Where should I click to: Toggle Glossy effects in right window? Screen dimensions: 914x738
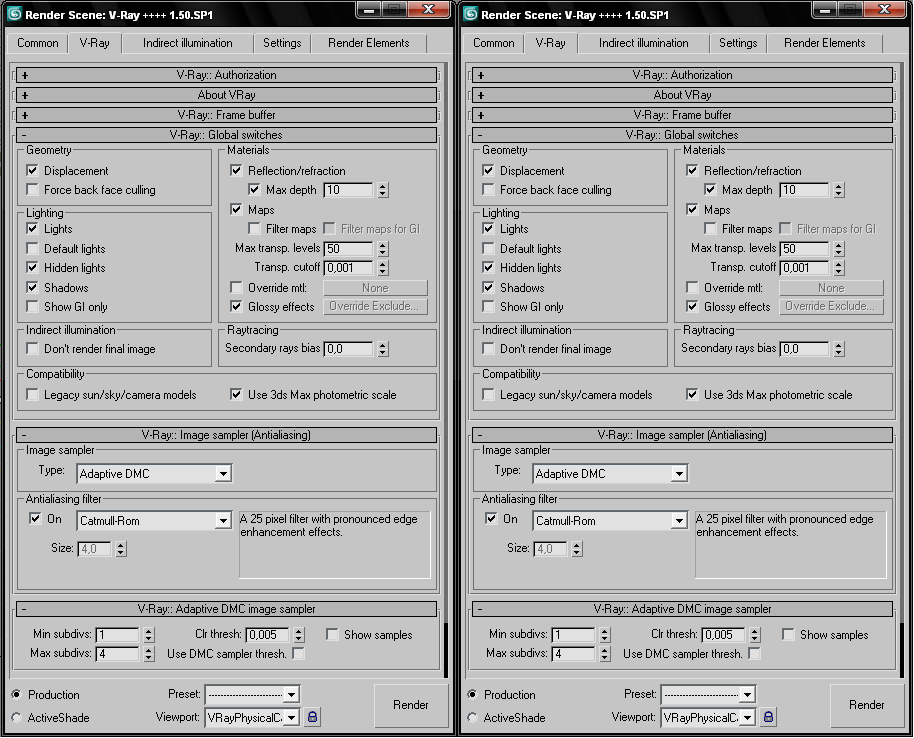click(692, 307)
